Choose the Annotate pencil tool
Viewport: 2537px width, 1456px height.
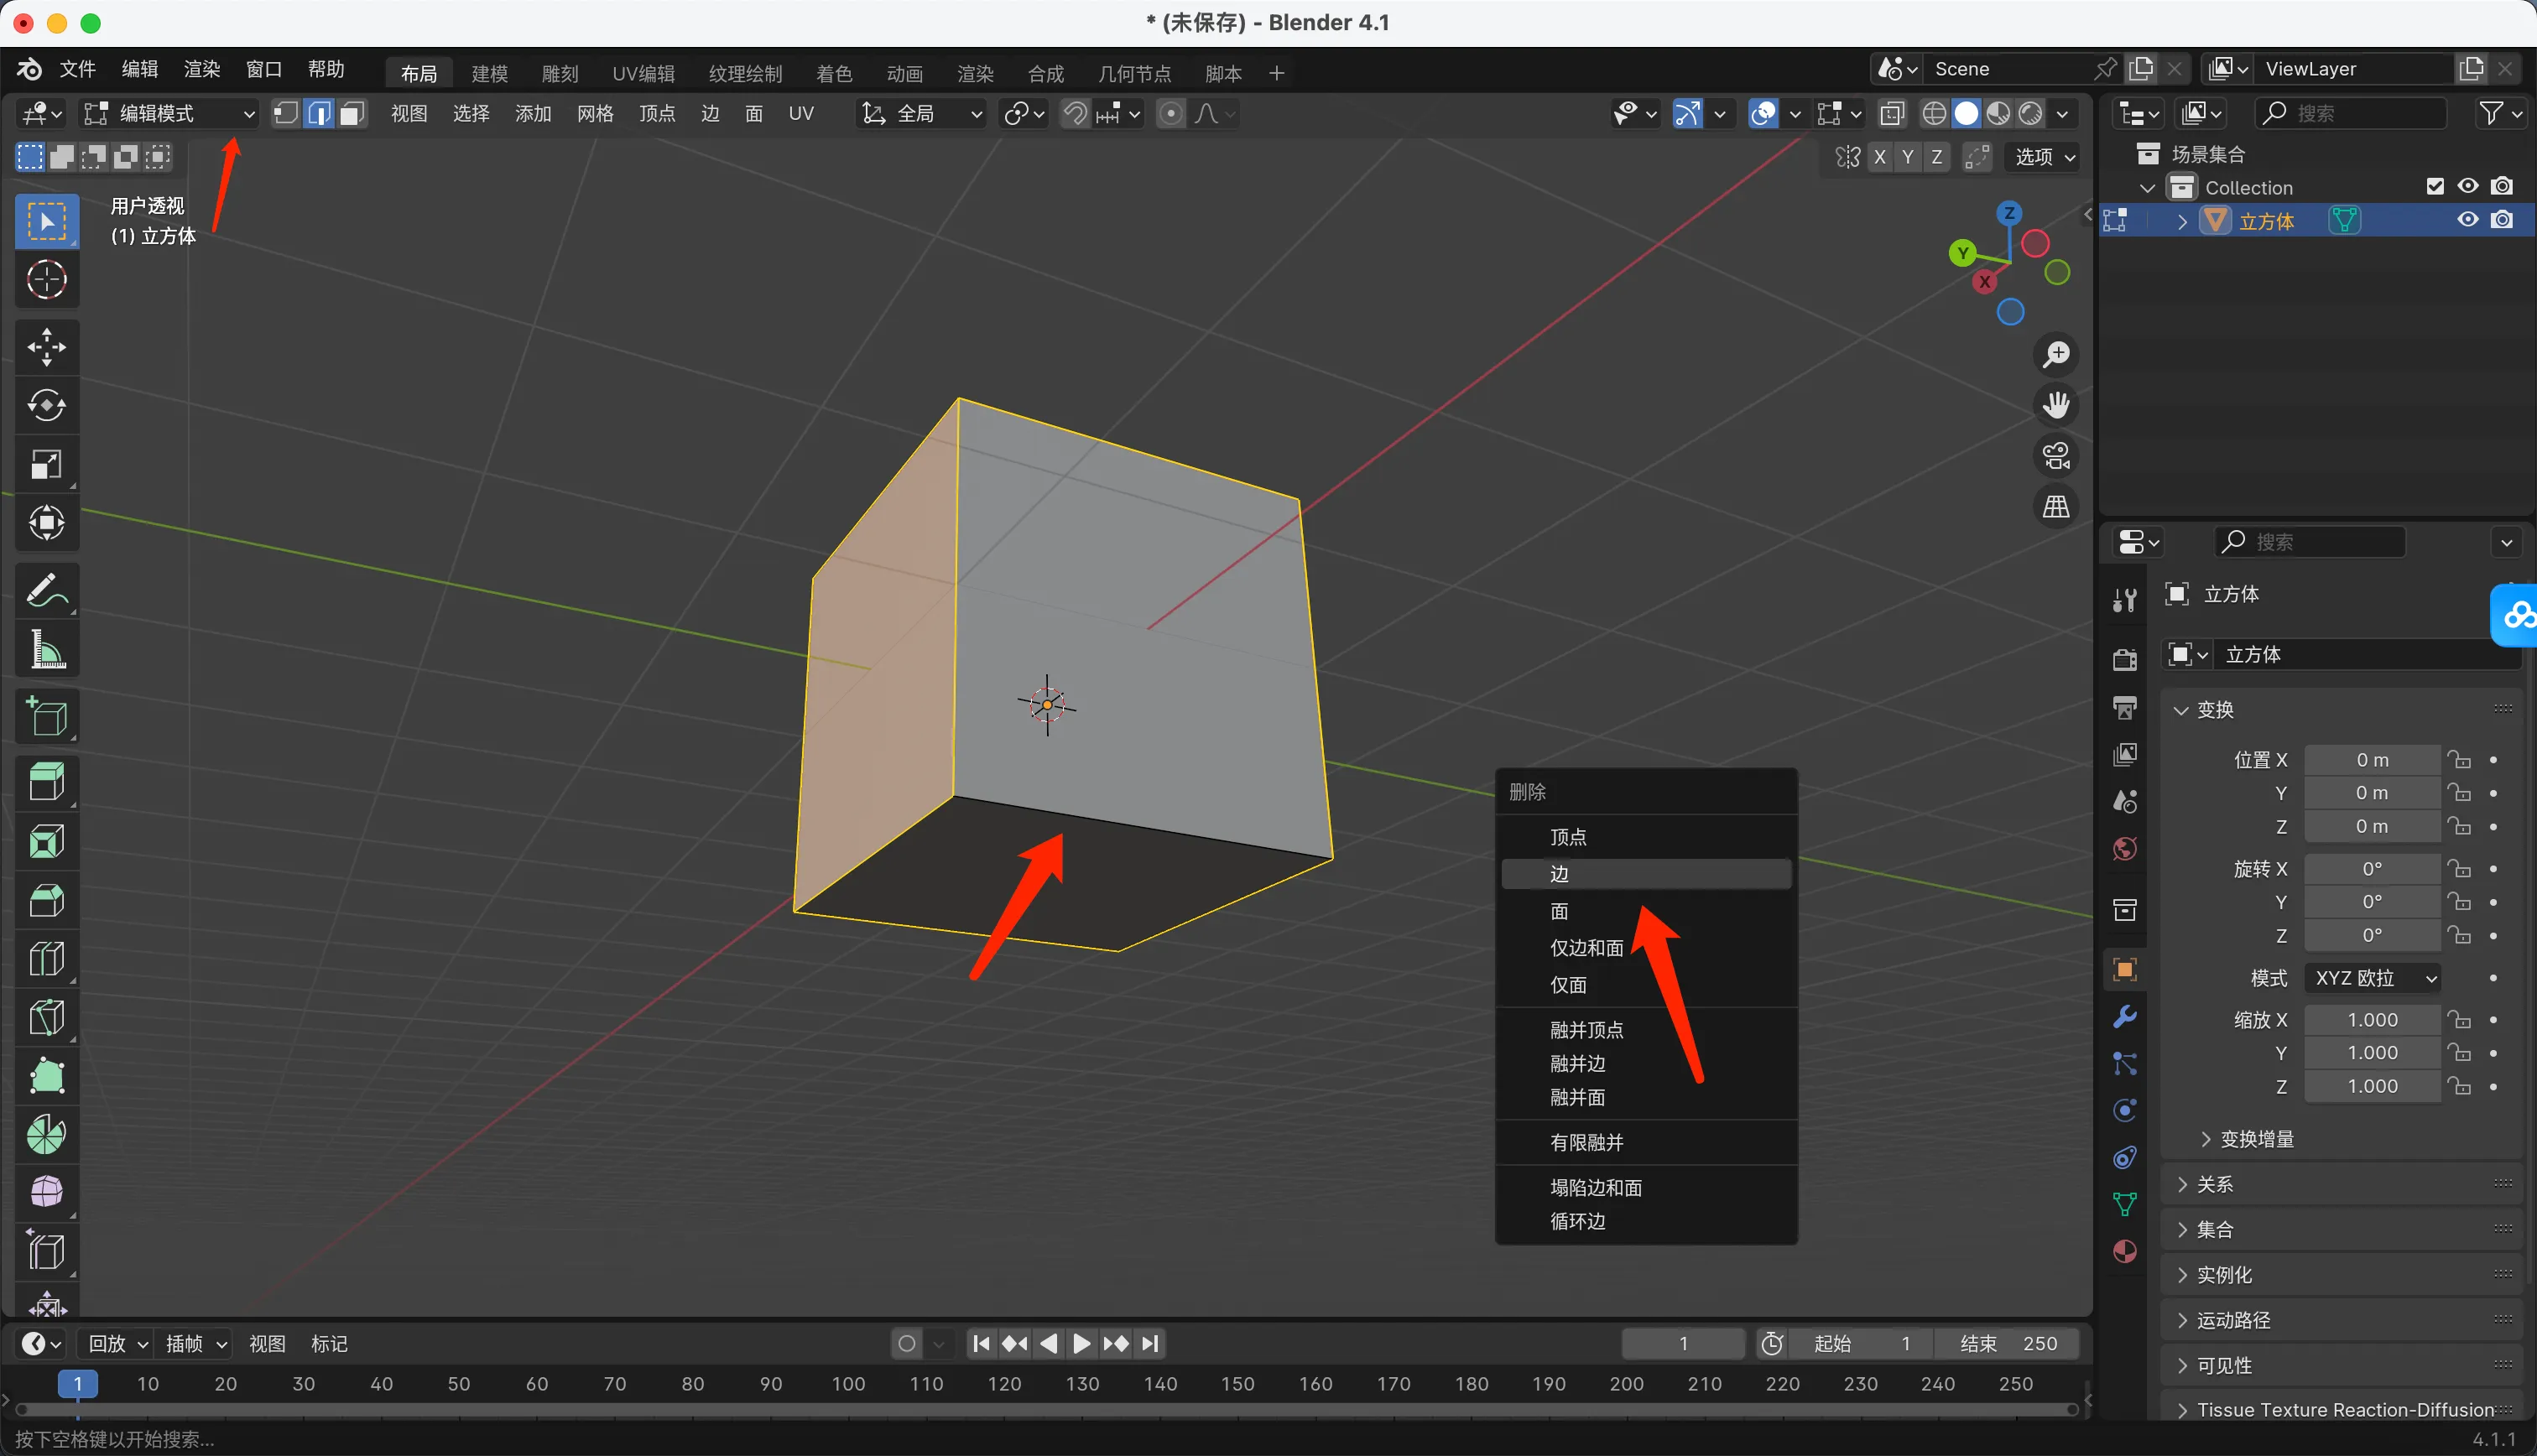(46, 591)
